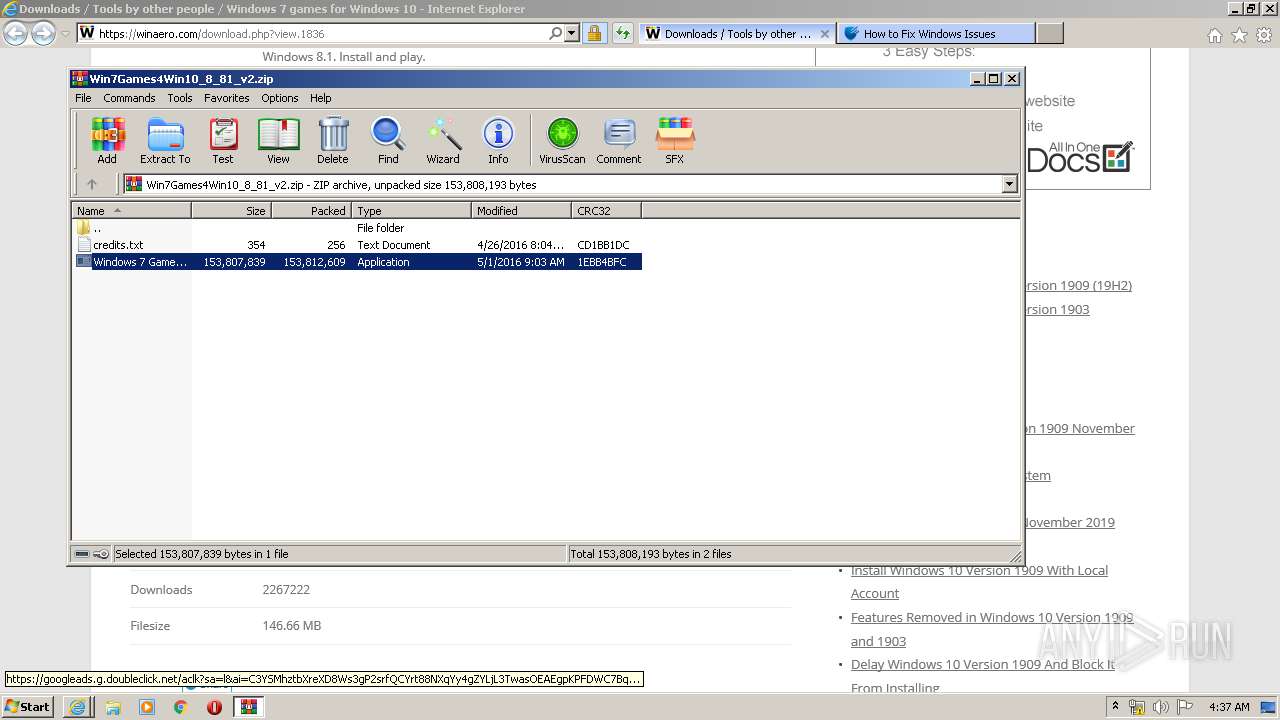Click the key icon in WinRAR status bar
Image resolution: width=1280 pixels, height=720 pixels.
point(101,554)
